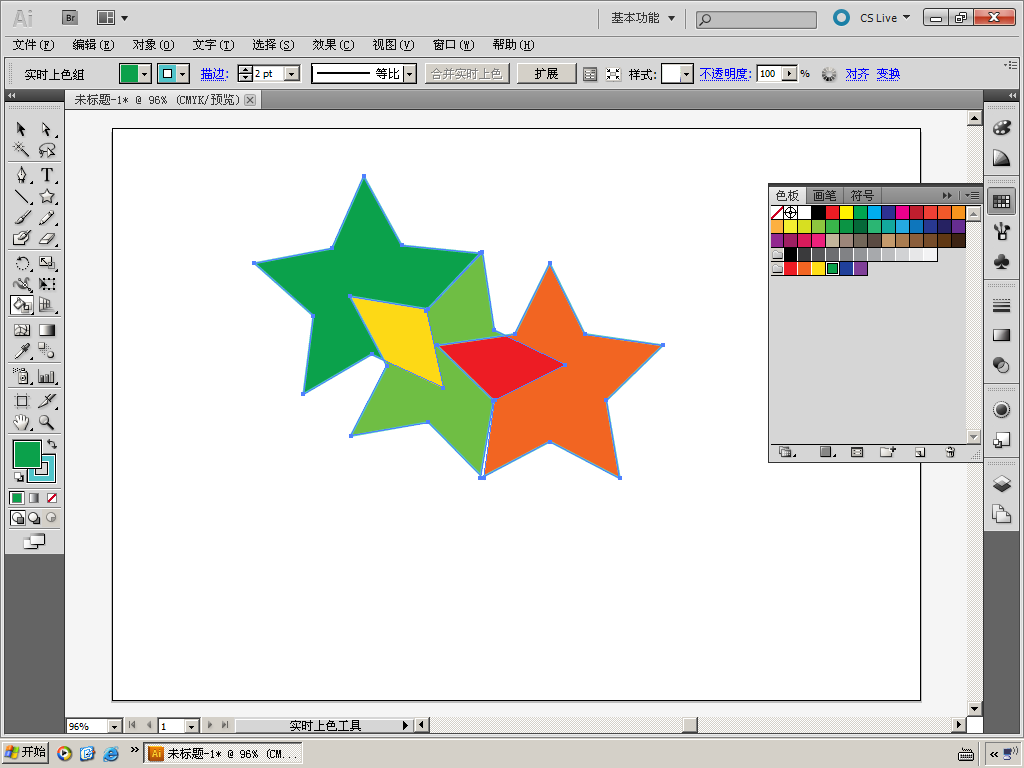The height and width of the screenshot is (768, 1024).
Task: Select the Pen tool in toolbox
Action: [x=21, y=175]
